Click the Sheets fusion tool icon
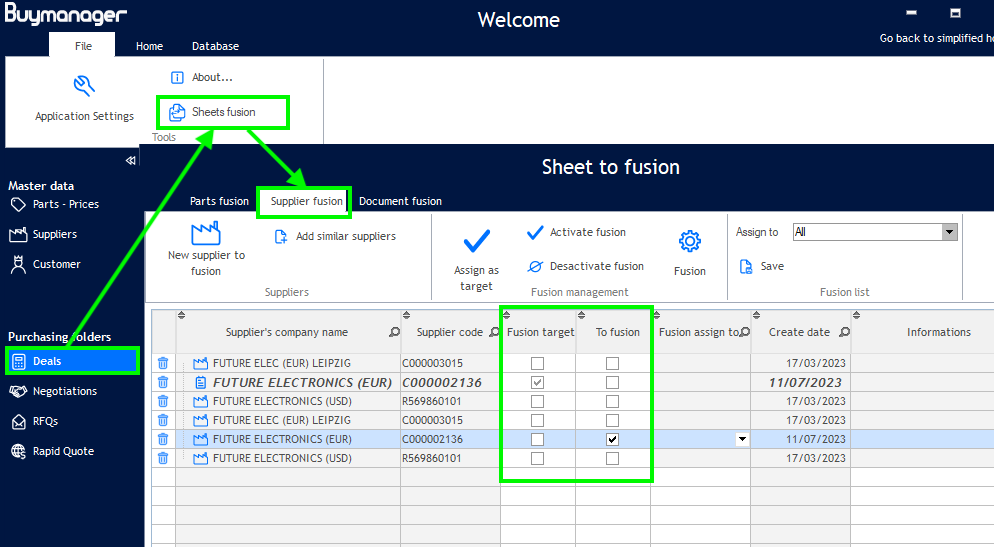This screenshot has height=547, width=994. coord(177,112)
